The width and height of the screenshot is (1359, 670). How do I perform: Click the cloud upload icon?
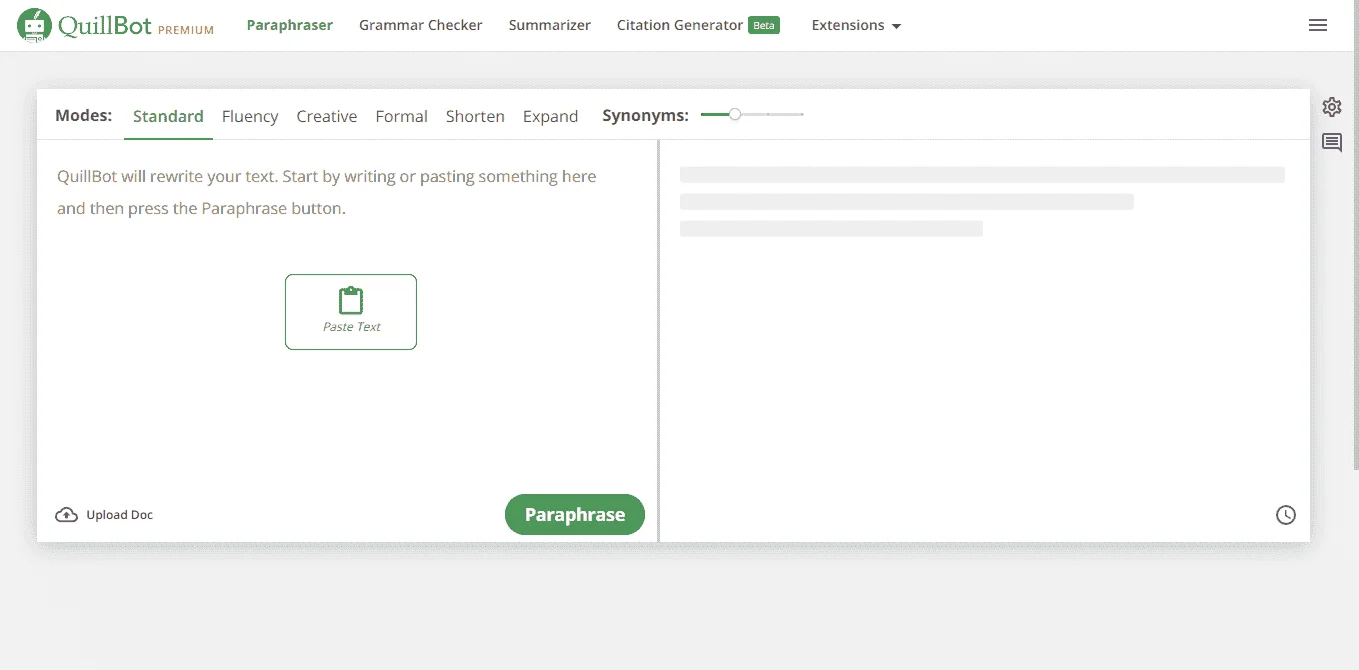pyautogui.click(x=66, y=515)
